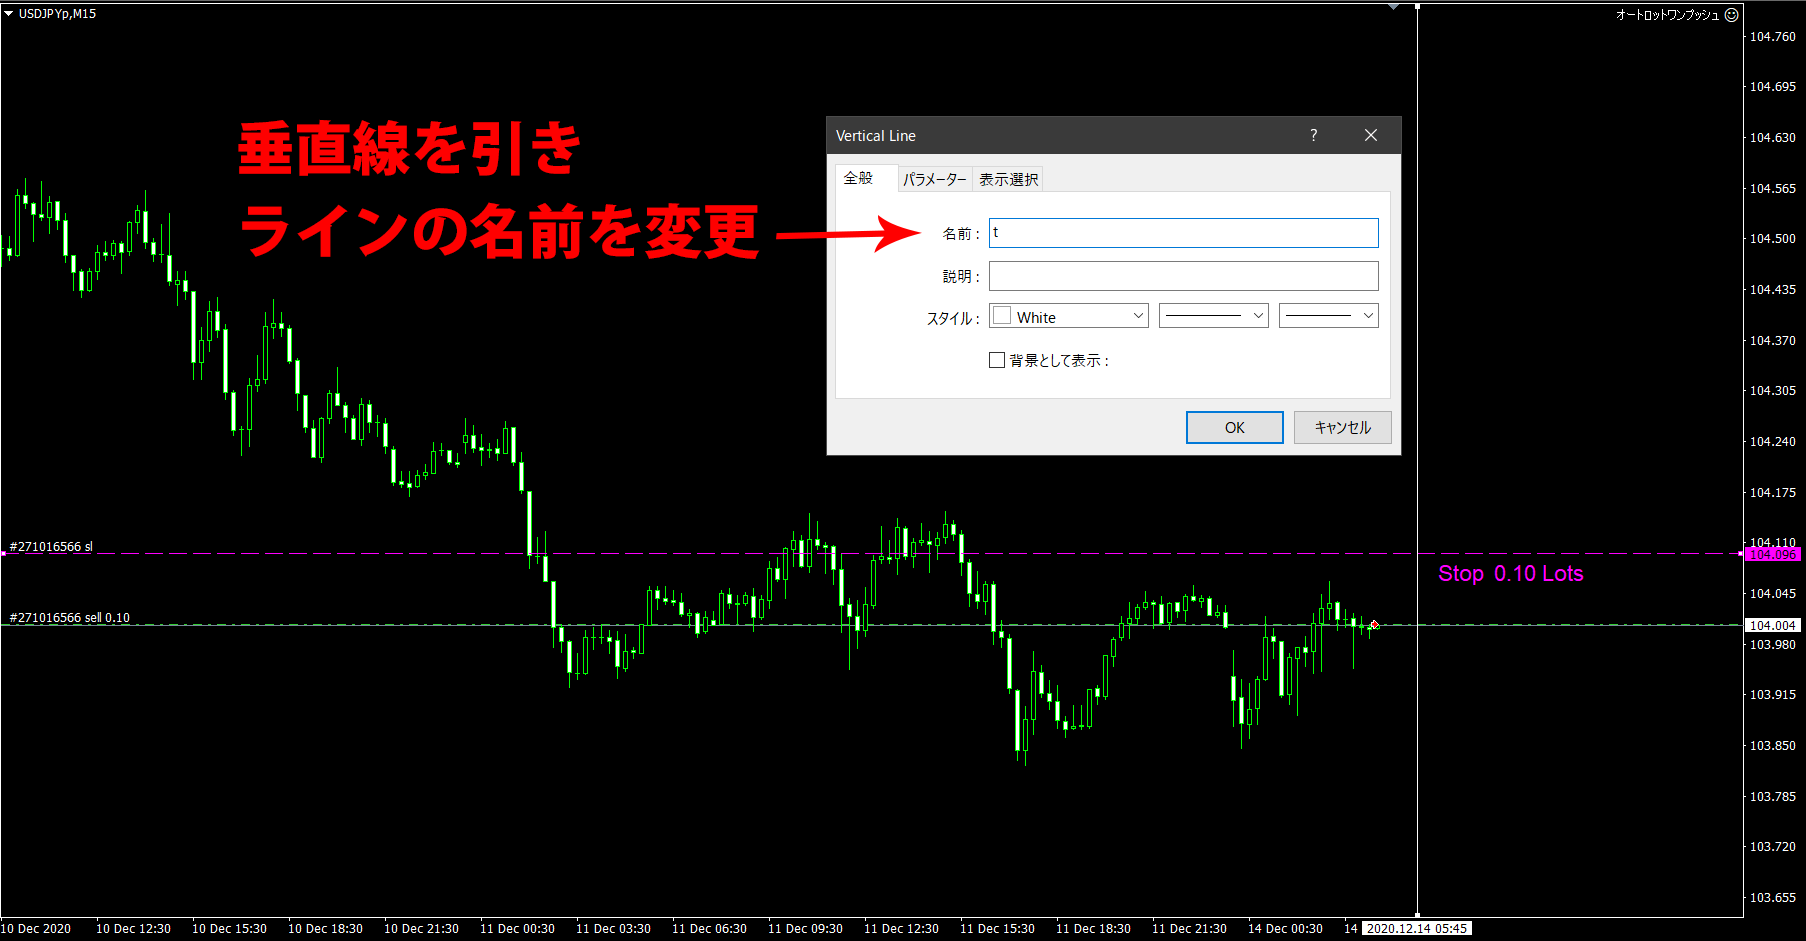
Task: Click the magenta 104.096 price tag
Action: click(1773, 554)
